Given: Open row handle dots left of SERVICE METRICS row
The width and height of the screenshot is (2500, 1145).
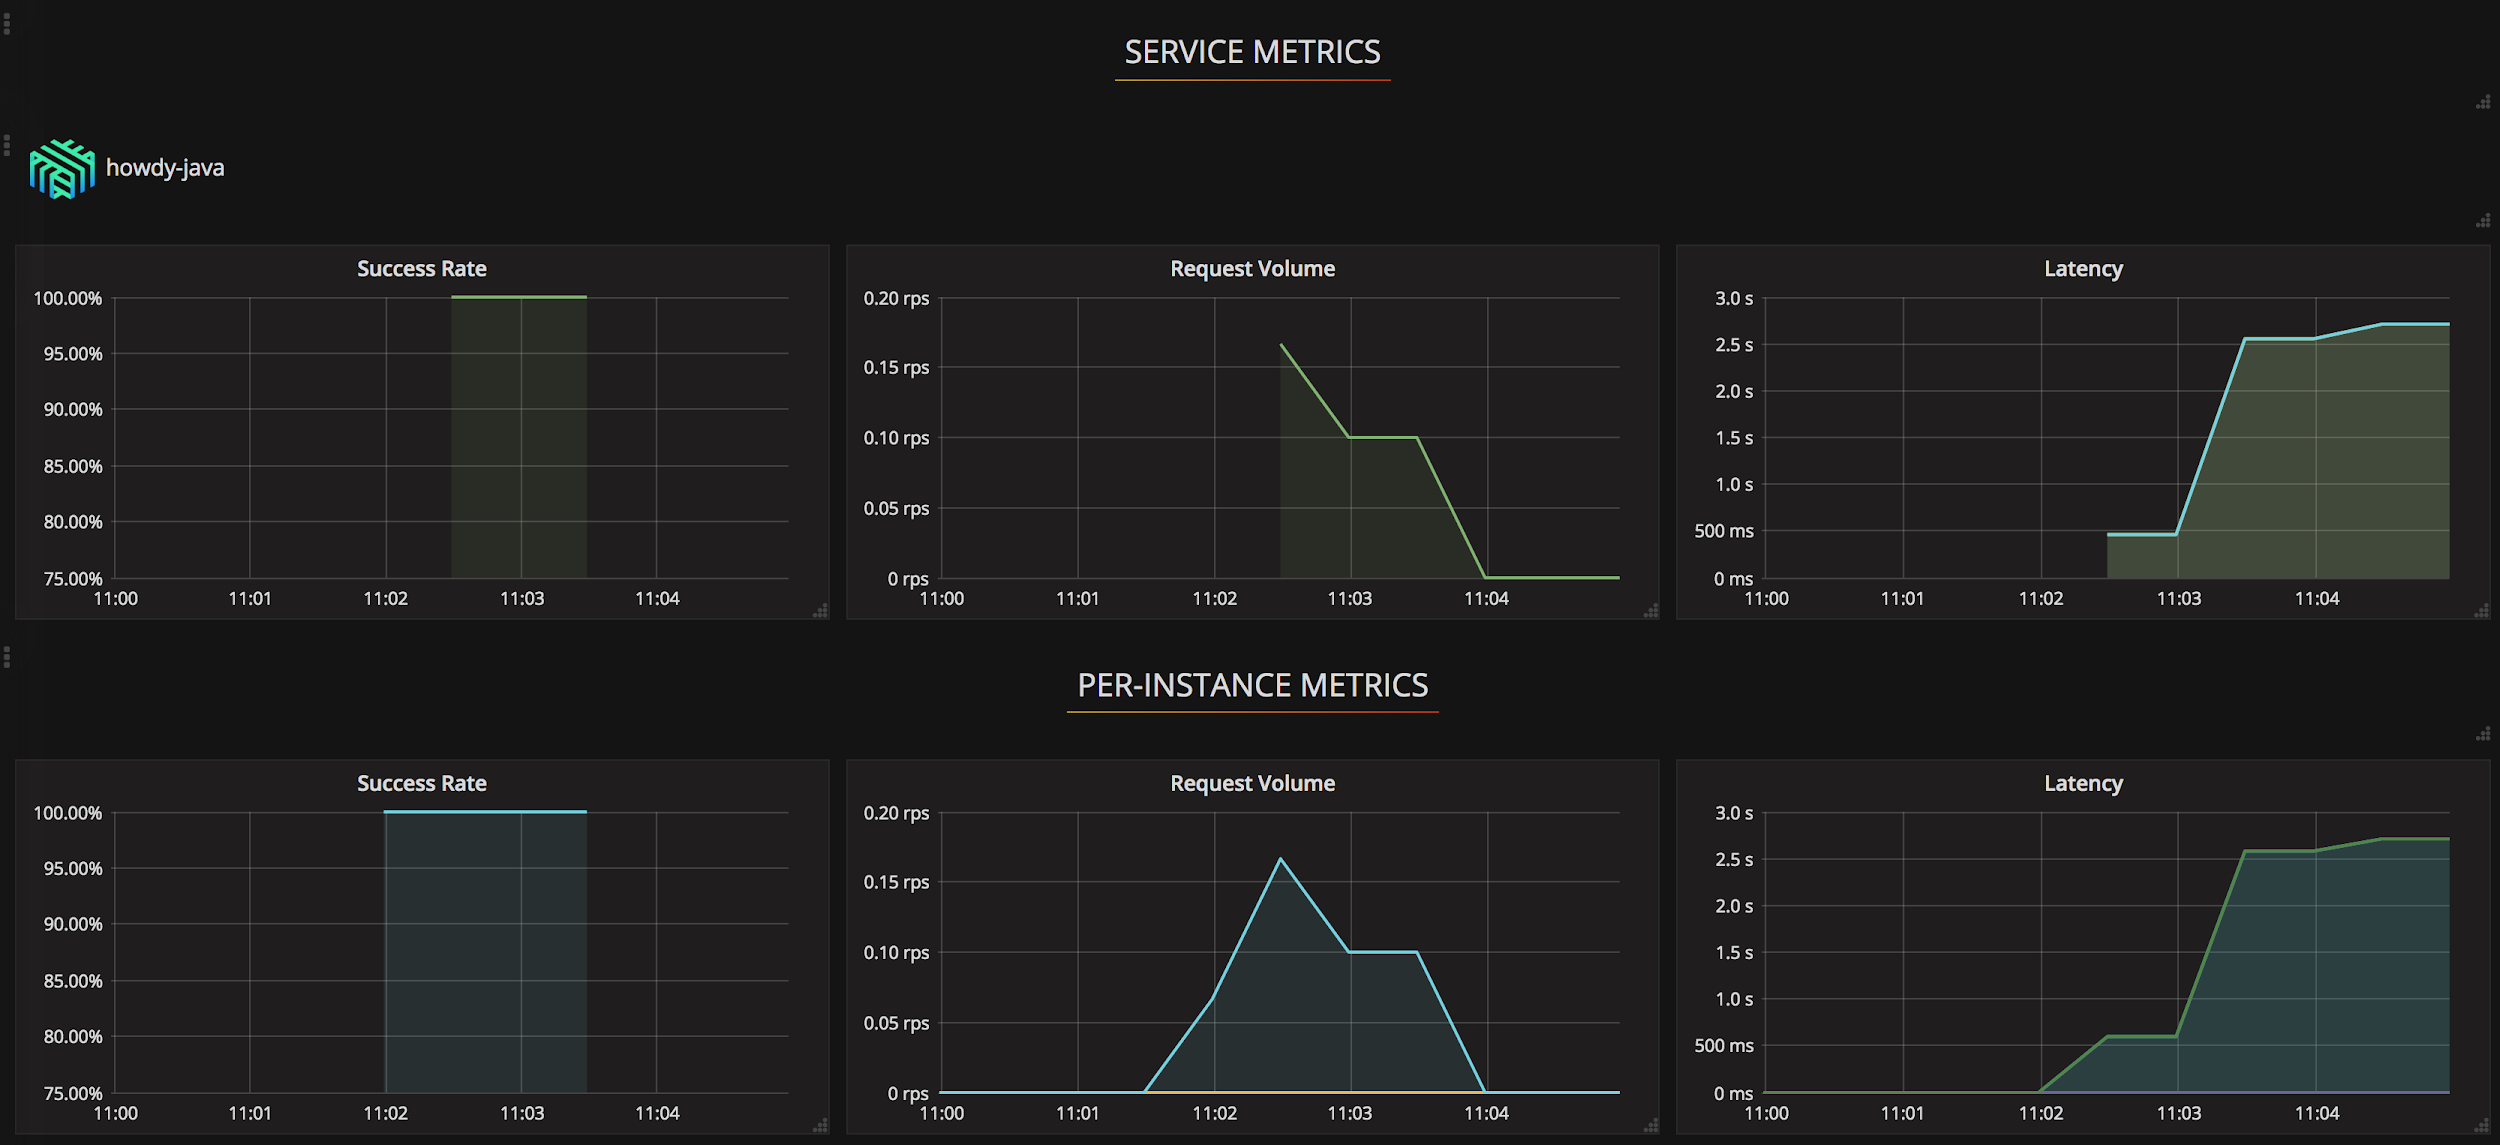Looking at the screenshot, I should 7,23.
